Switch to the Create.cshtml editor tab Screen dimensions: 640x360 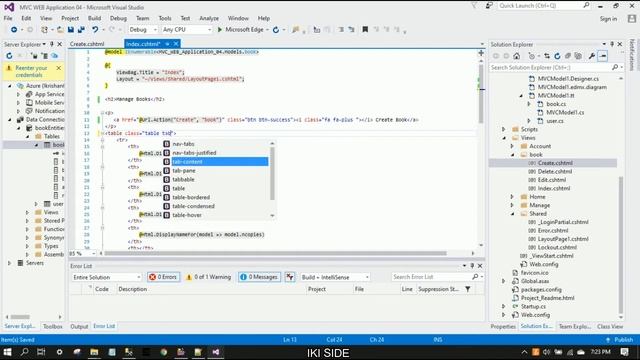coord(87,44)
